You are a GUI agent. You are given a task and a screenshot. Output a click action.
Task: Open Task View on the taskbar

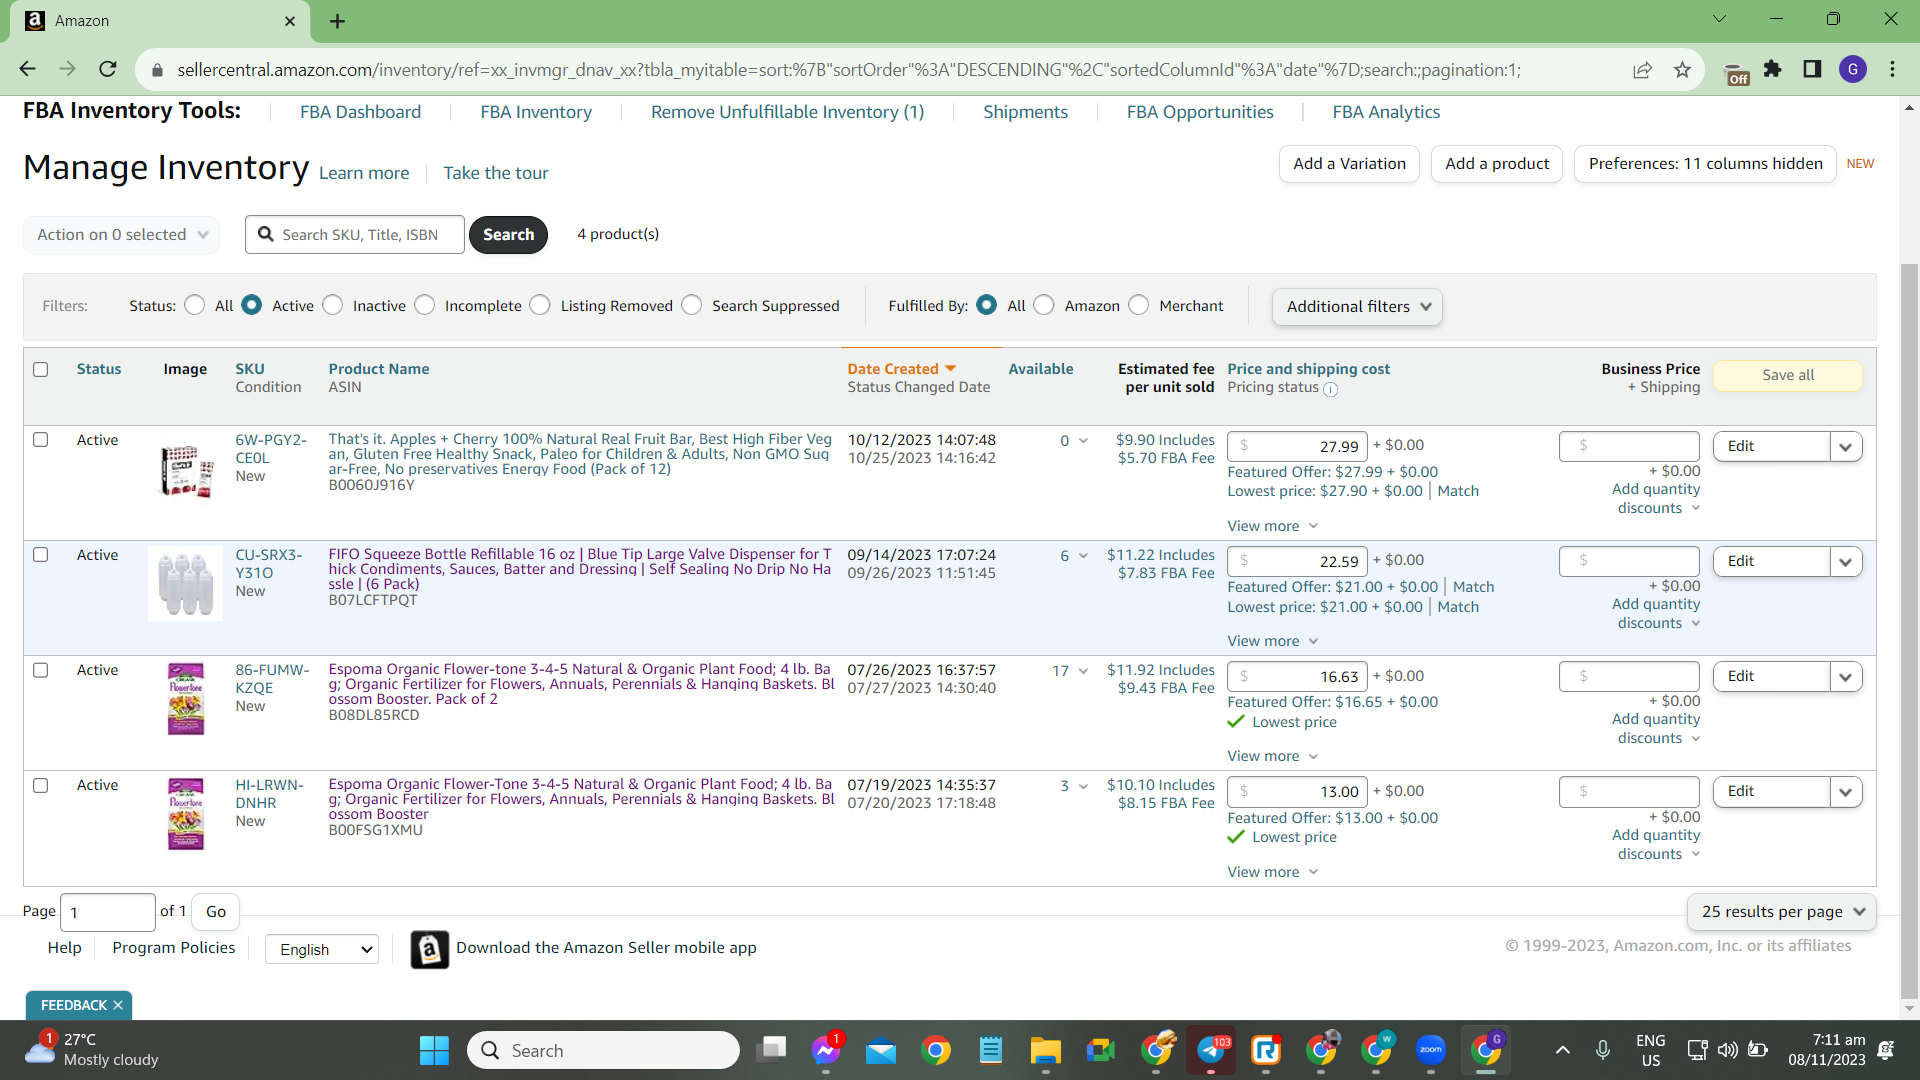click(772, 1050)
